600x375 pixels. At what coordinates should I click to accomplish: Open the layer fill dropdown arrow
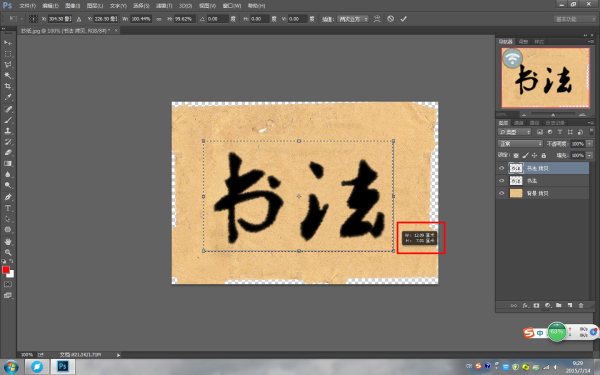click(x=589, y=155)
